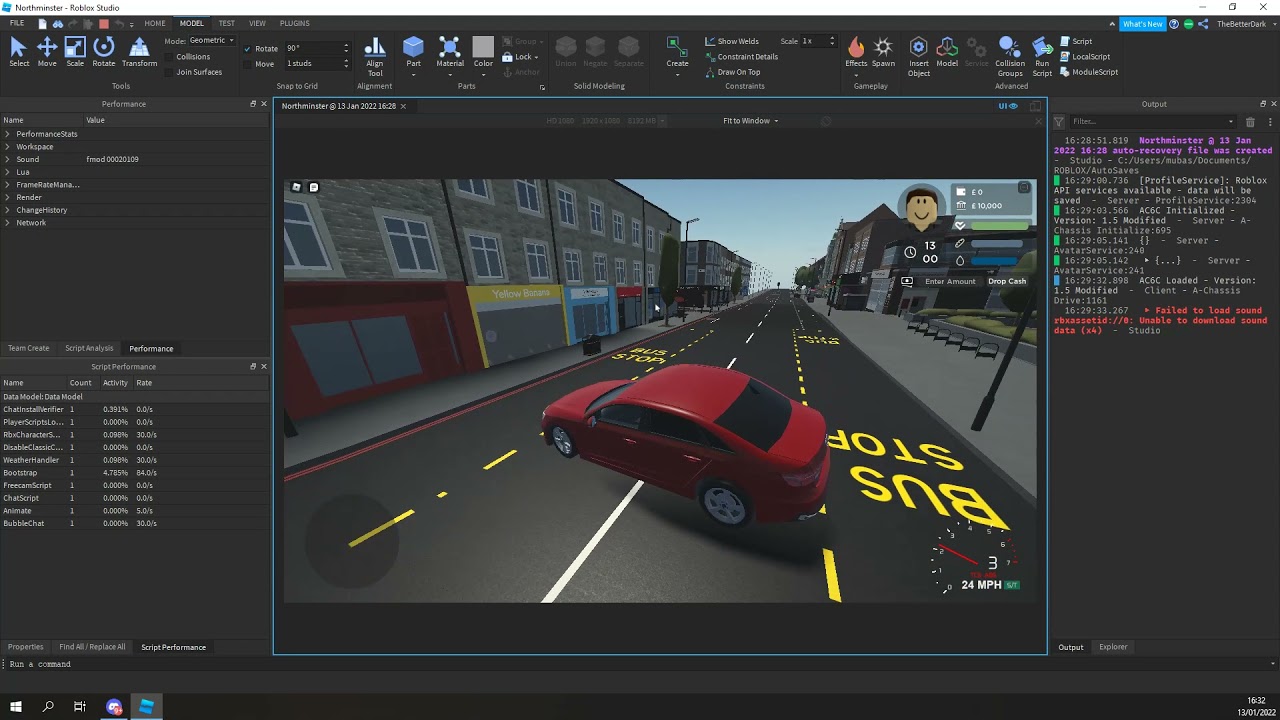Clear output with the trash icon

tap(1250, 122)
